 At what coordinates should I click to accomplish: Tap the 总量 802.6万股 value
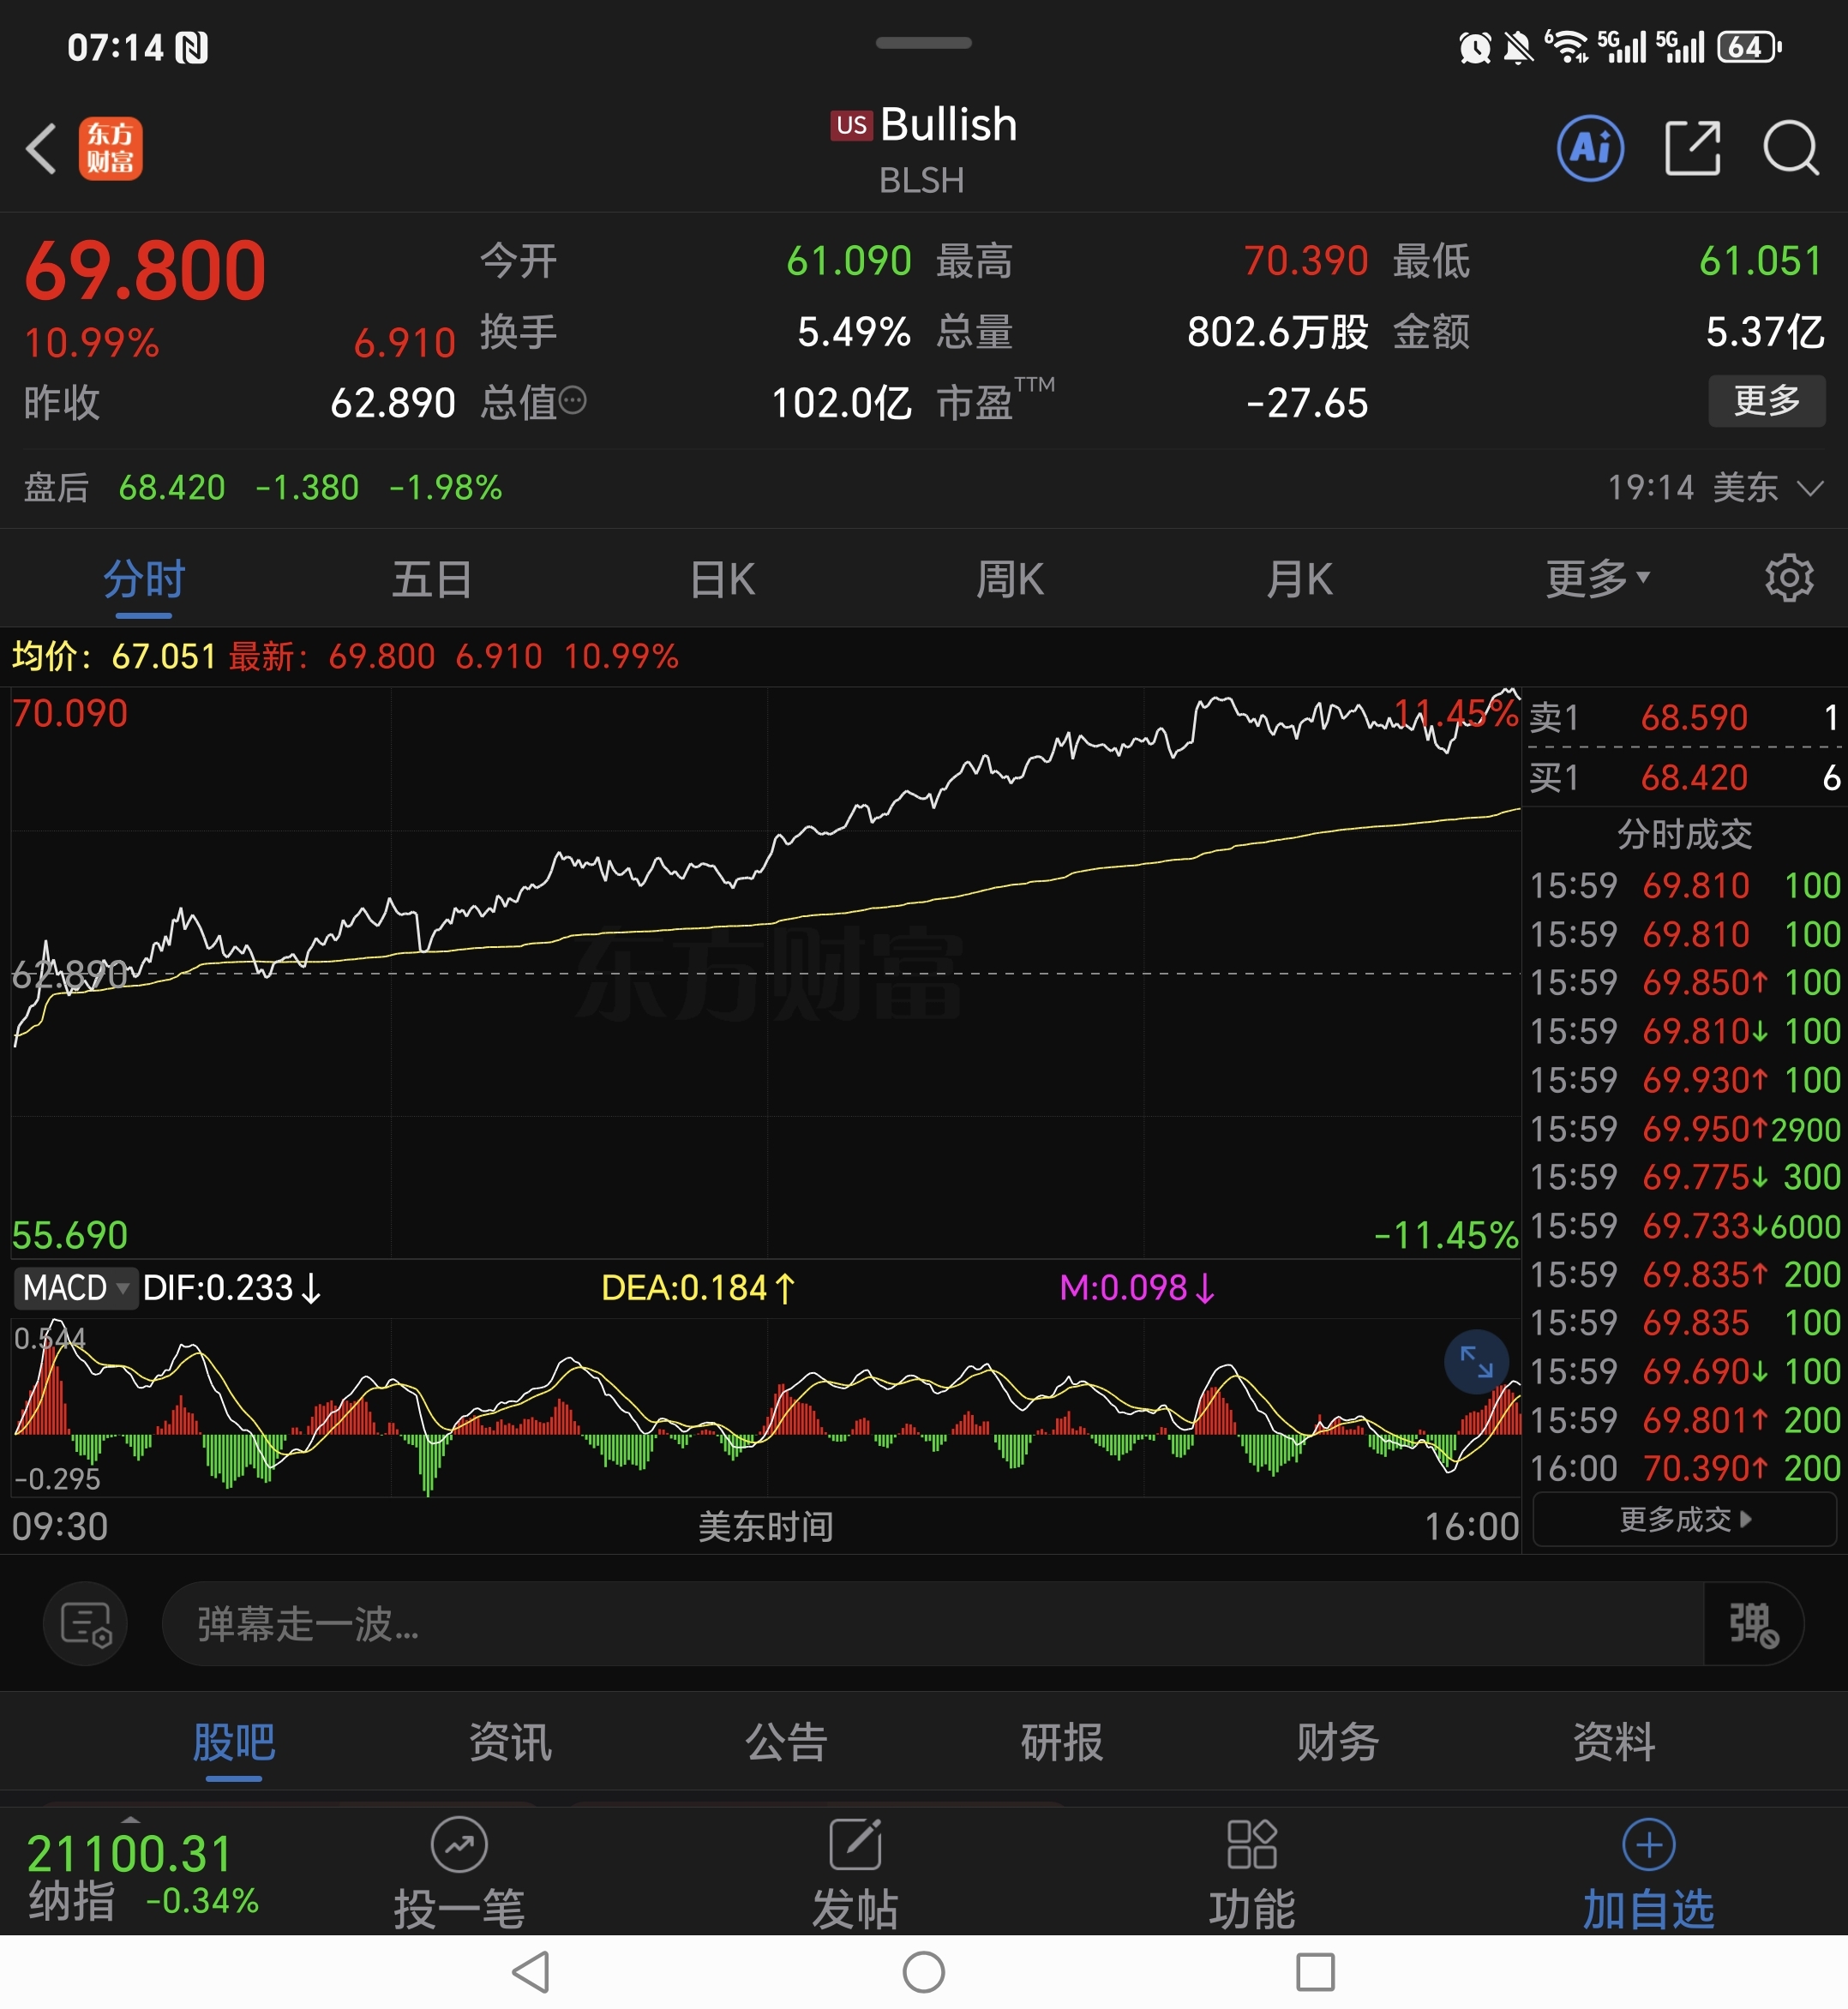[1277, 332]
